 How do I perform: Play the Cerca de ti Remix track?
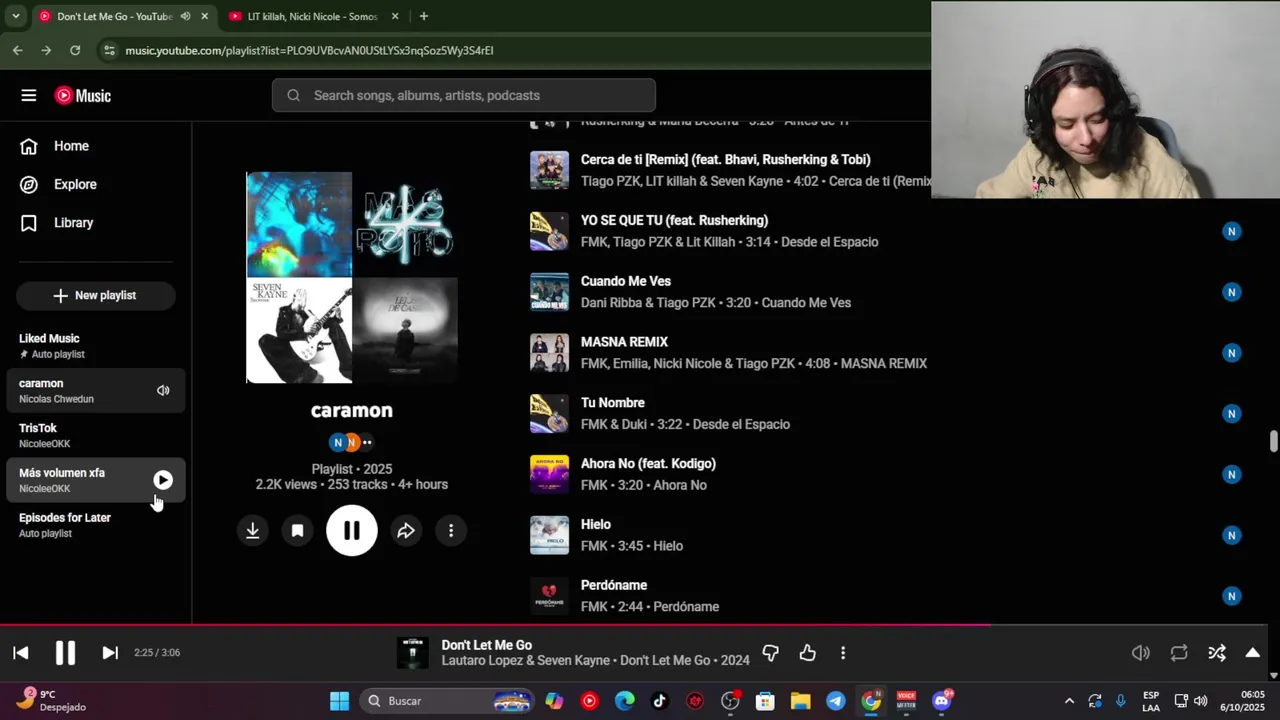click(x=726, y=159)
